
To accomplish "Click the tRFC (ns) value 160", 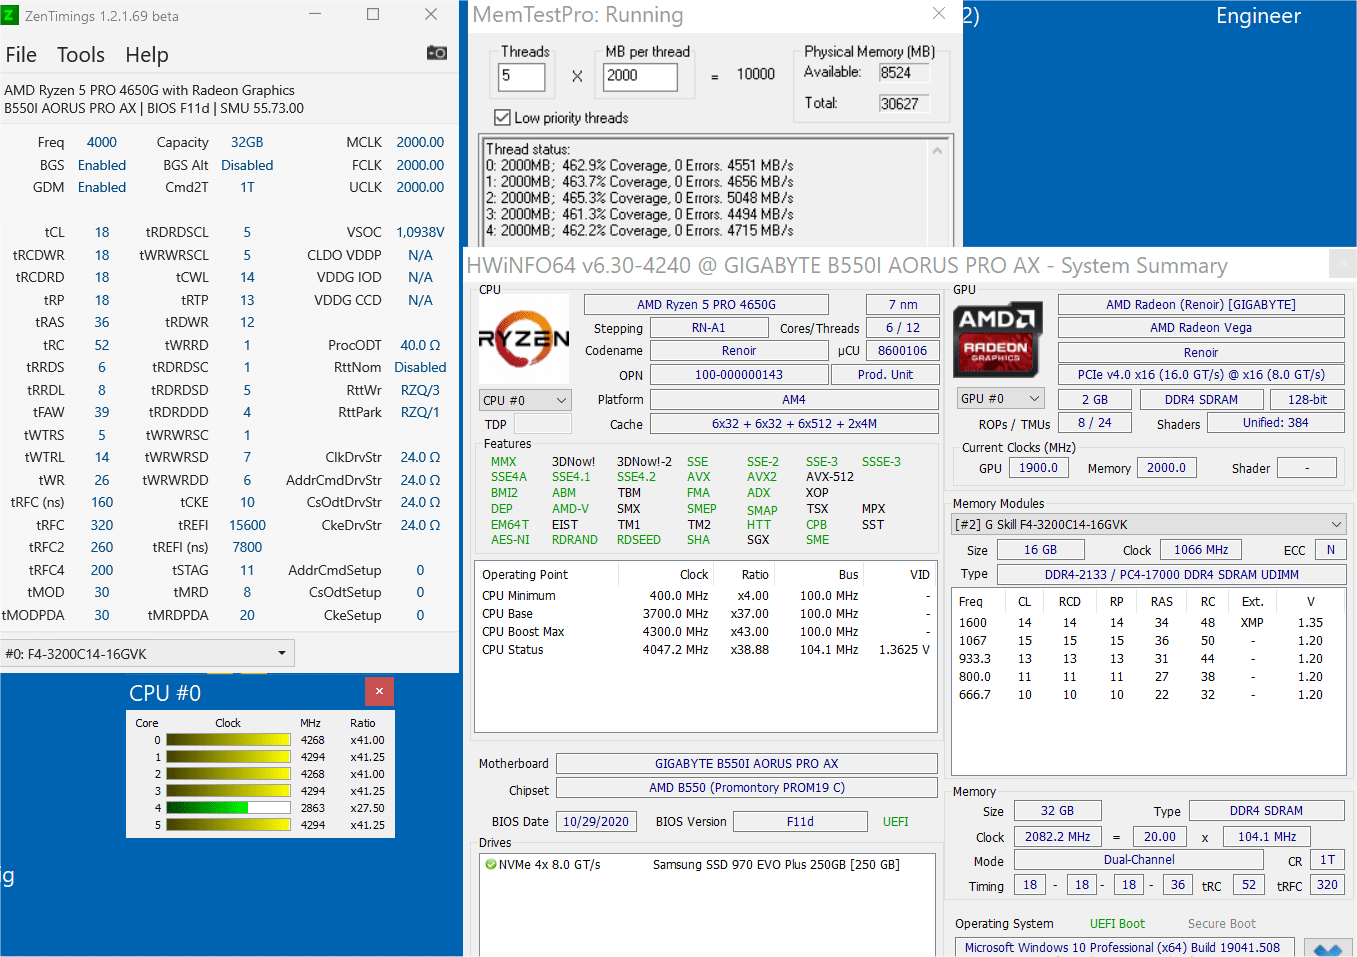I will (x=102, y=502).
